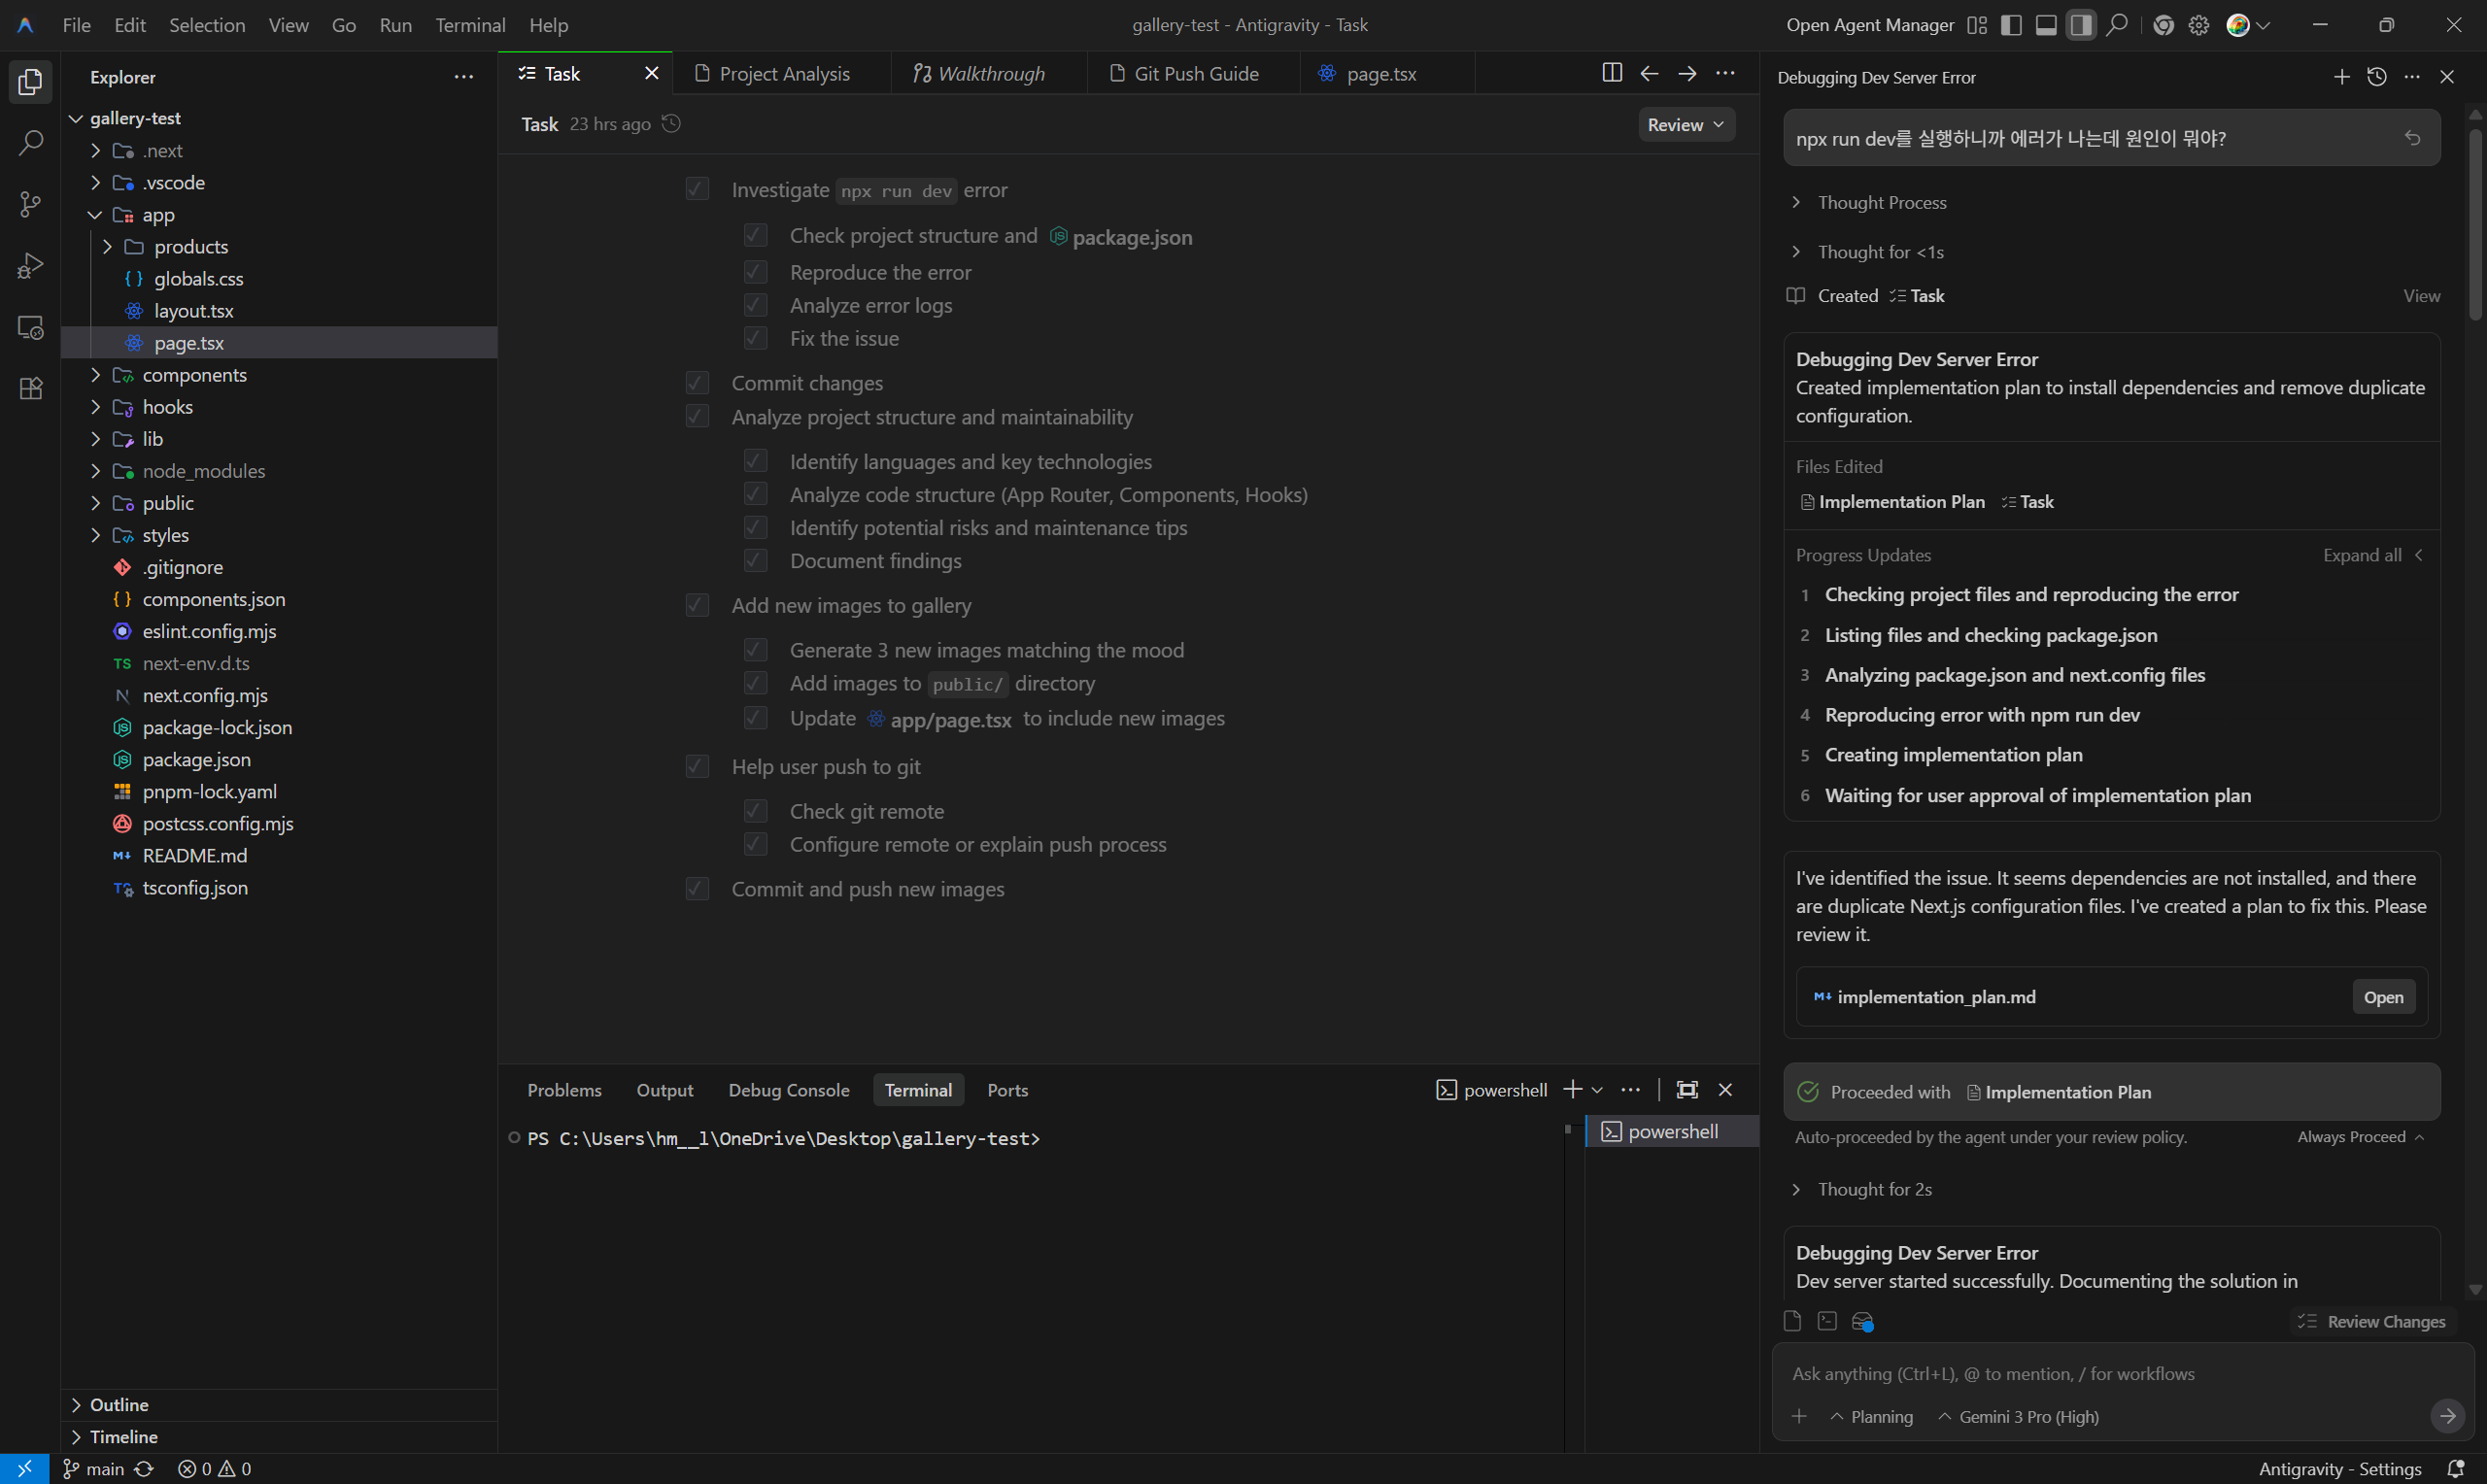
Task: Expand the components folder in the Explorer
Action: click(x=194, y=375)
